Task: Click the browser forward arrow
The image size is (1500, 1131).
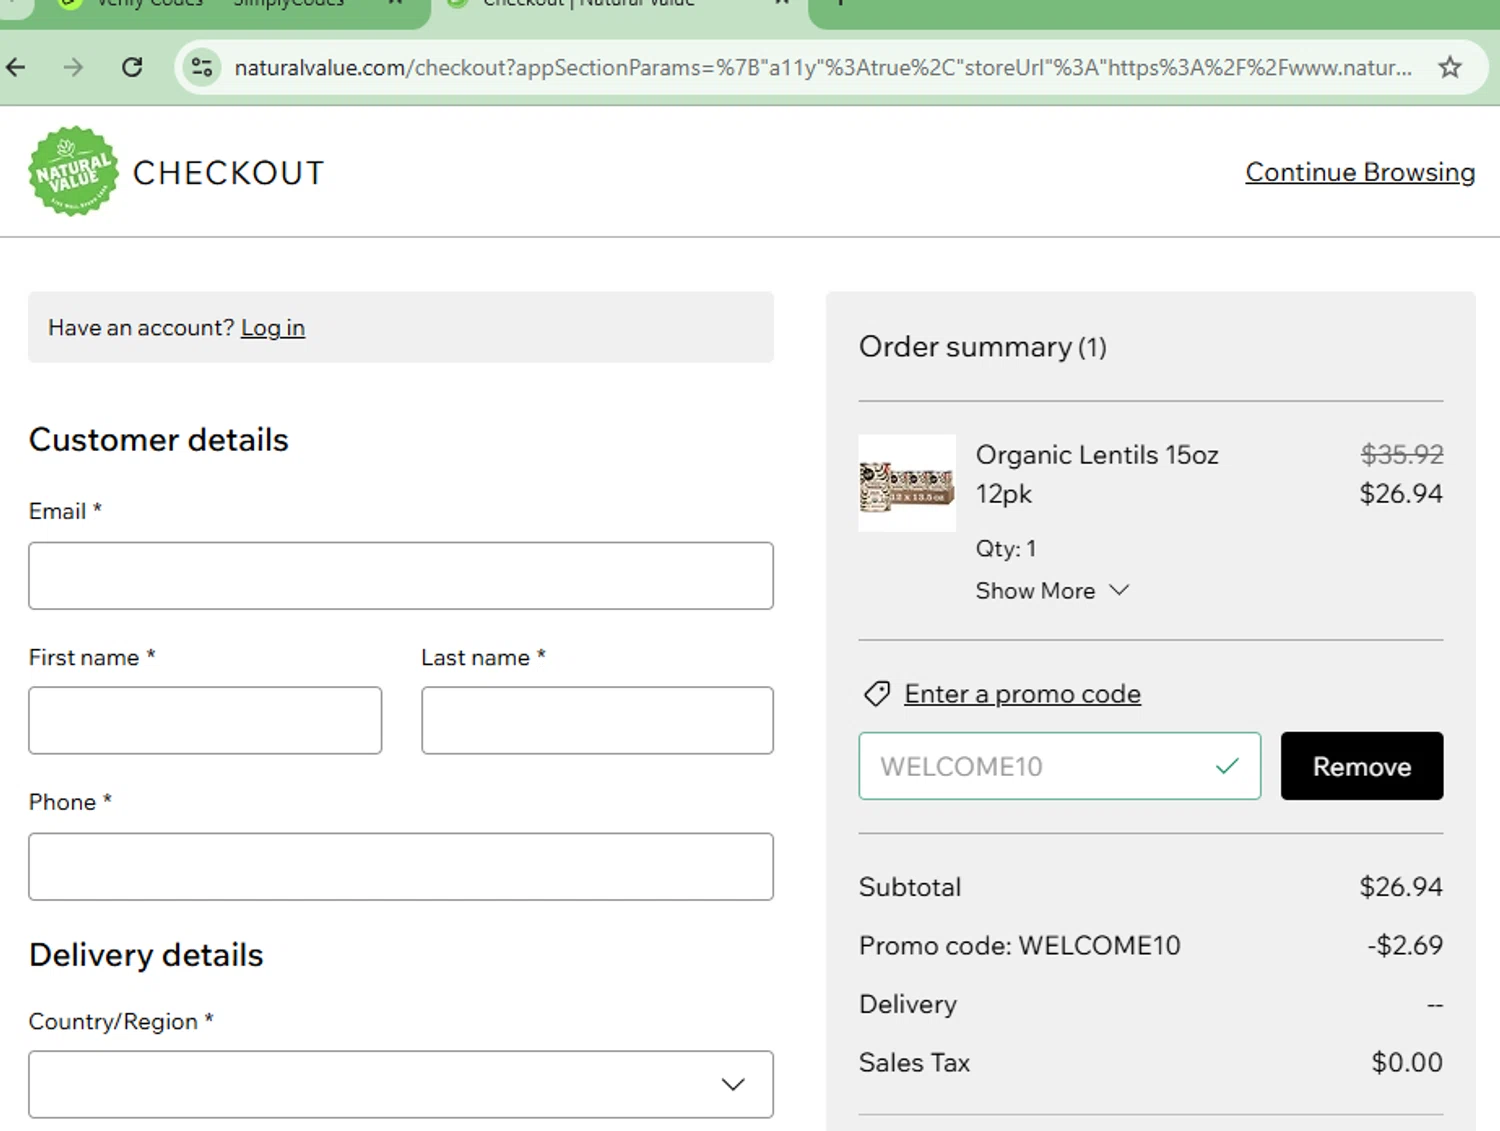Action: 73,67
